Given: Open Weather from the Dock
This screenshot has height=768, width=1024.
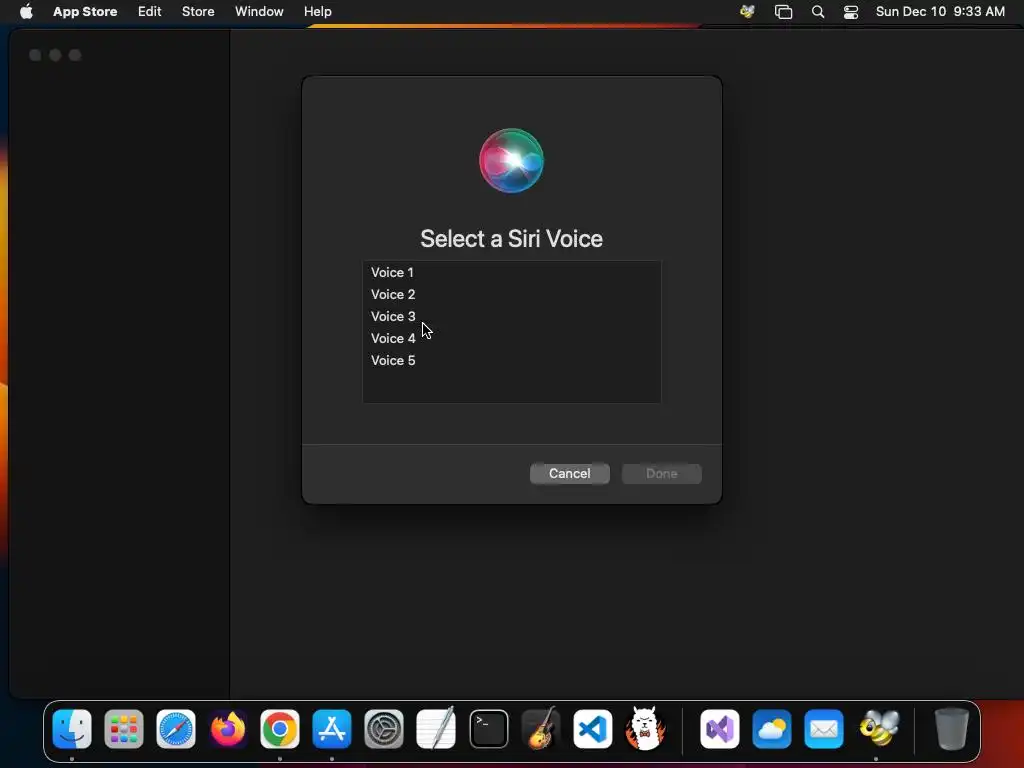Looking at the screenshot, I should [772, 729].
